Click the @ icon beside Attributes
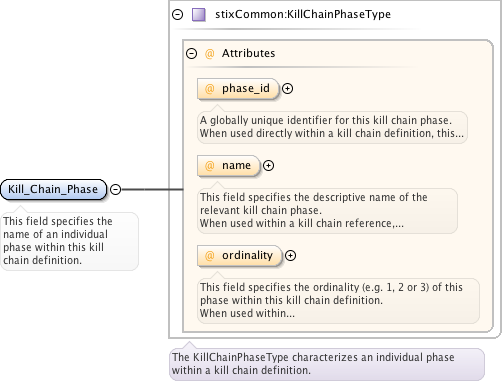The image size is (503, 384). coord(209,54)
